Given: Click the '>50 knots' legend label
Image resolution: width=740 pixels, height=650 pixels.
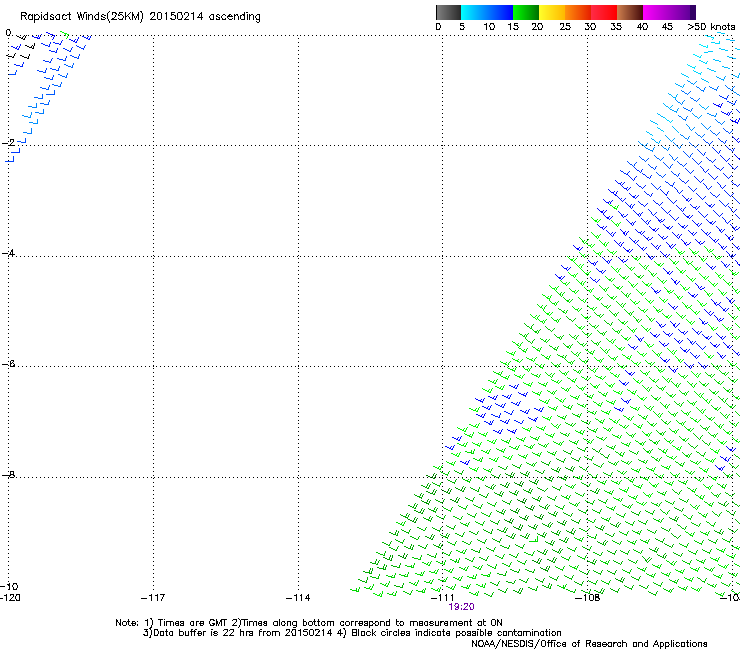Looking at the screenshot, I should (711, 27).
